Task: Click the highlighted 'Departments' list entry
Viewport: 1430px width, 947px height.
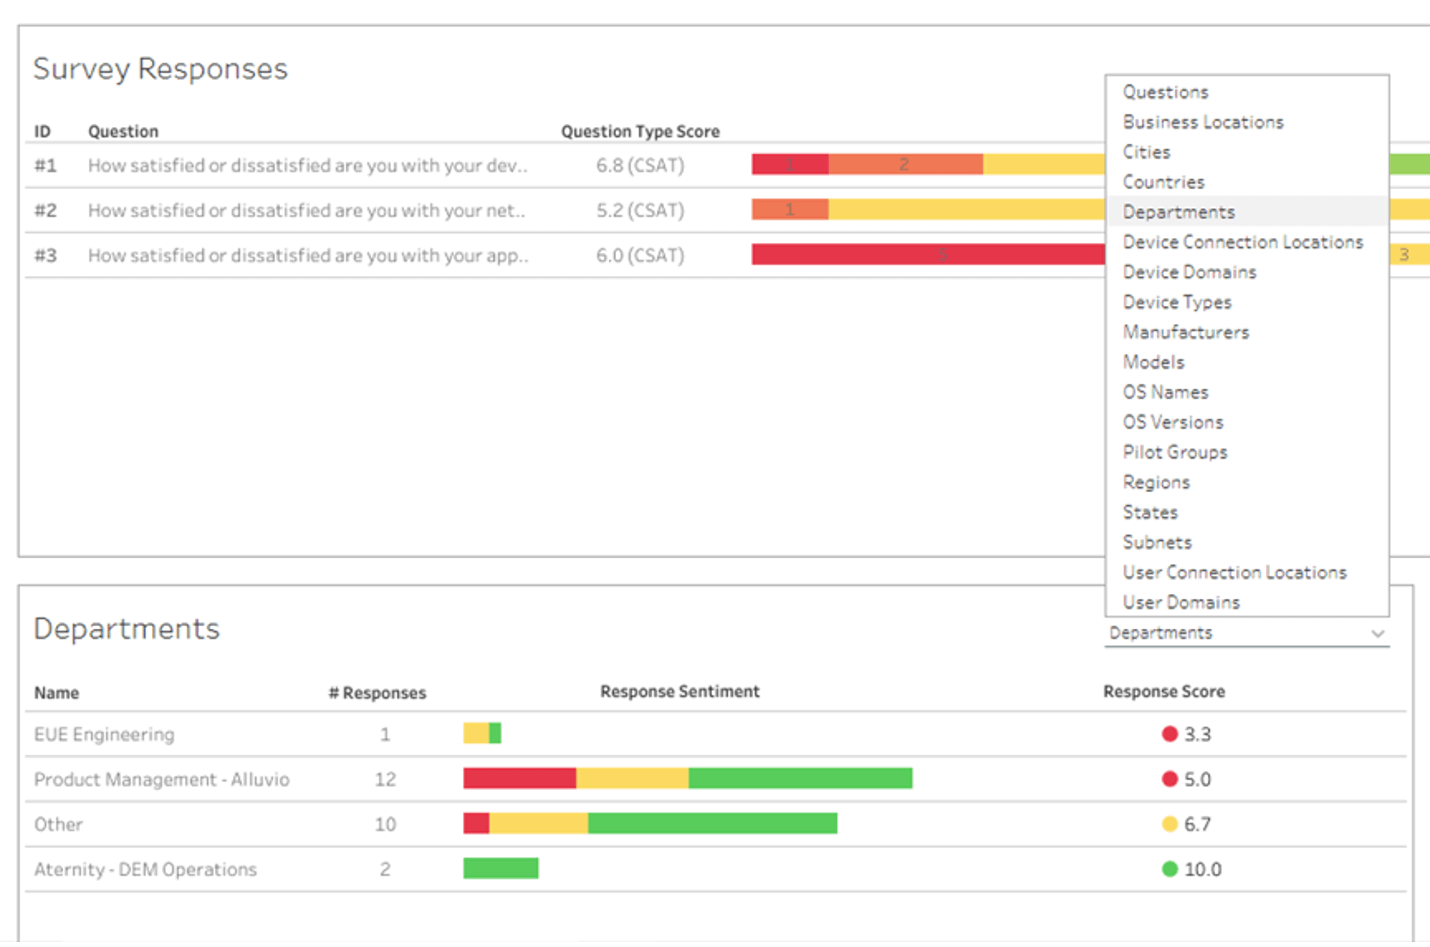Action: point(1179,211)
